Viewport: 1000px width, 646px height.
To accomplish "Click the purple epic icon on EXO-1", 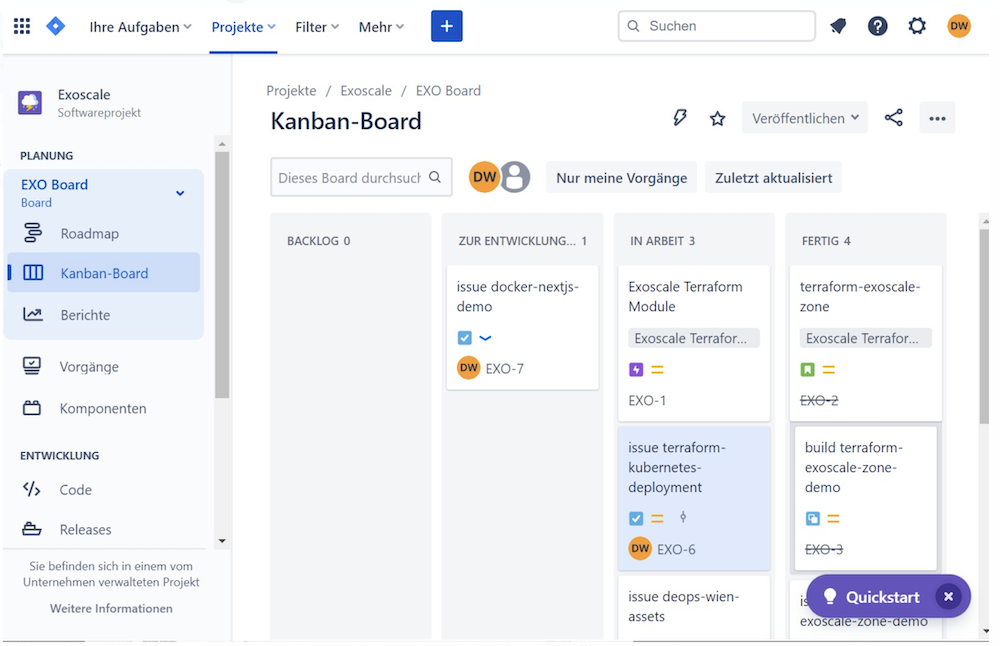I will tap(636, 369).
